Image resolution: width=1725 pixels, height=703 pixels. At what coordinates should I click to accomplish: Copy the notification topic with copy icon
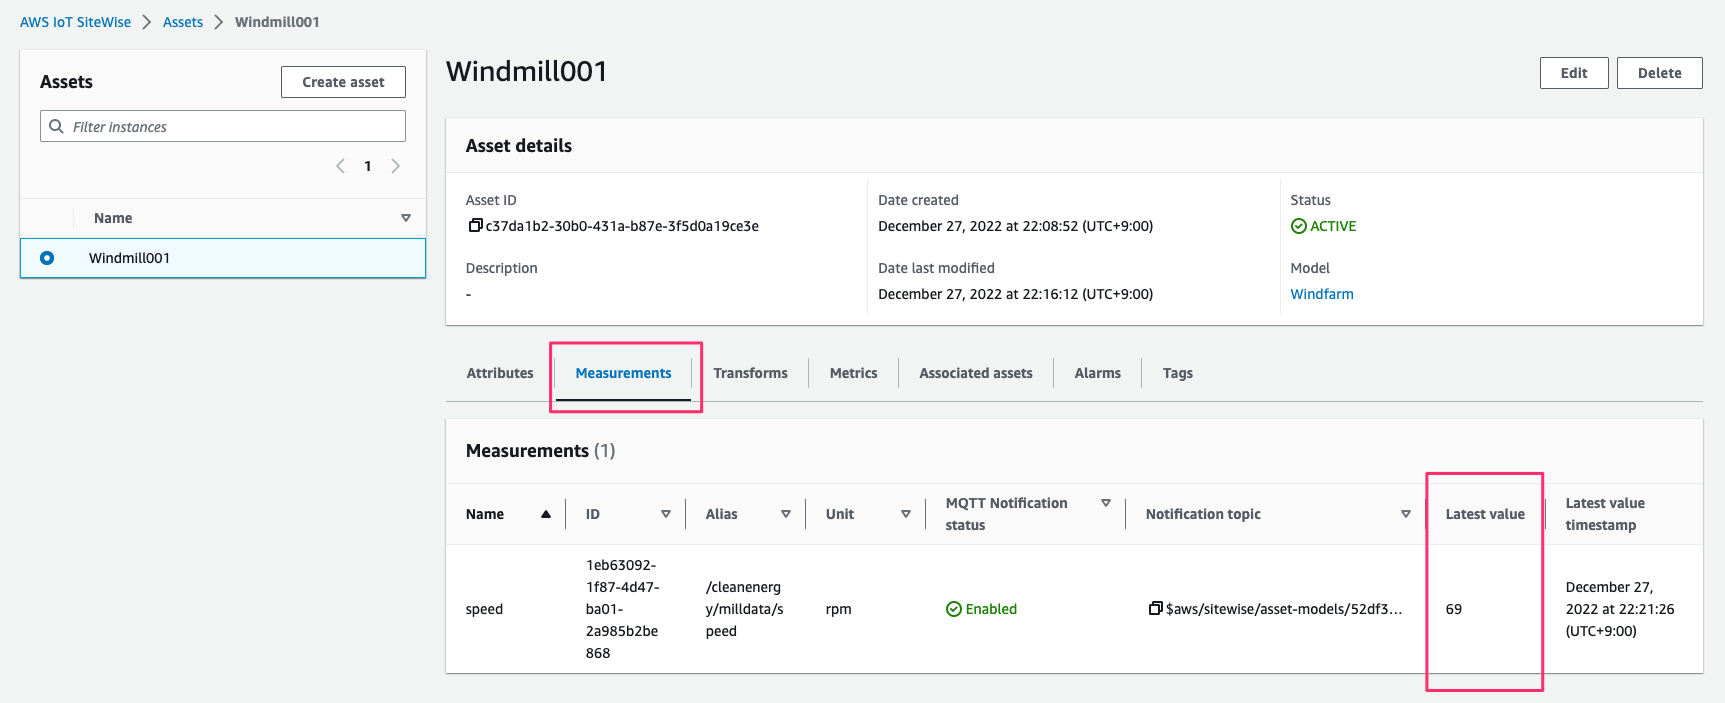[1156, 608]
